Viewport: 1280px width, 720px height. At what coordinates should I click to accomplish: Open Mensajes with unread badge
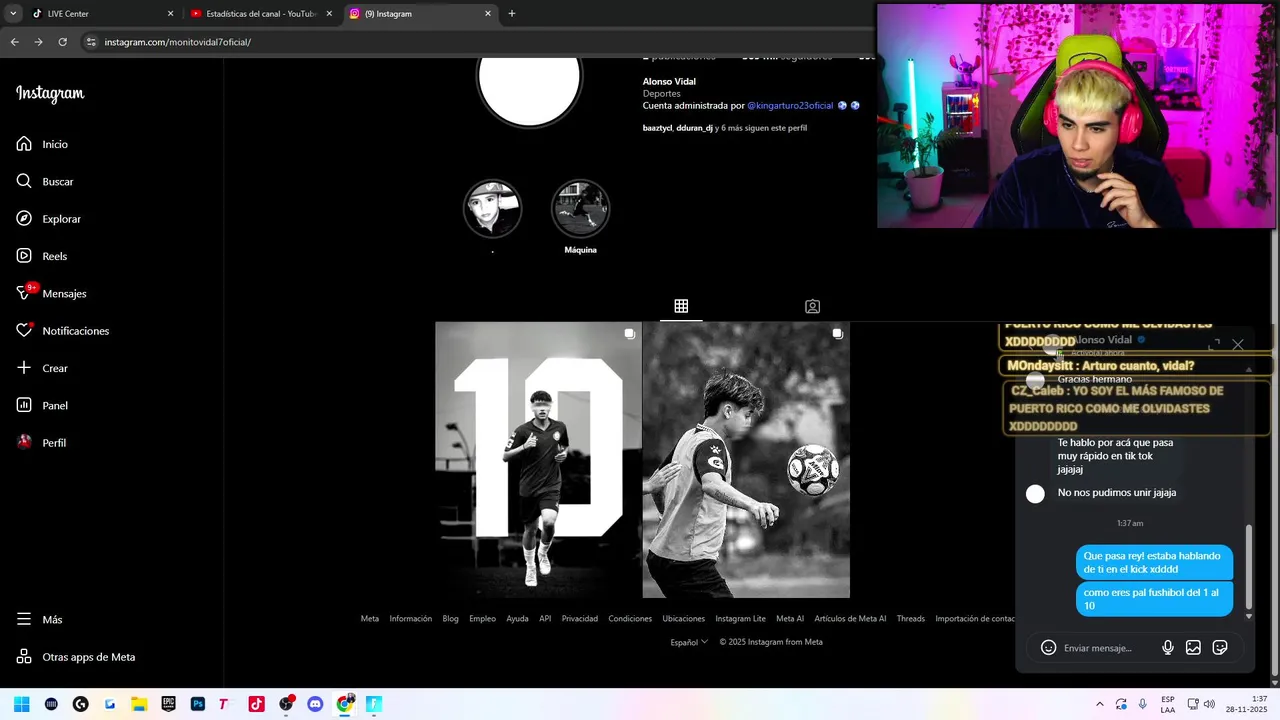point(51,293)
